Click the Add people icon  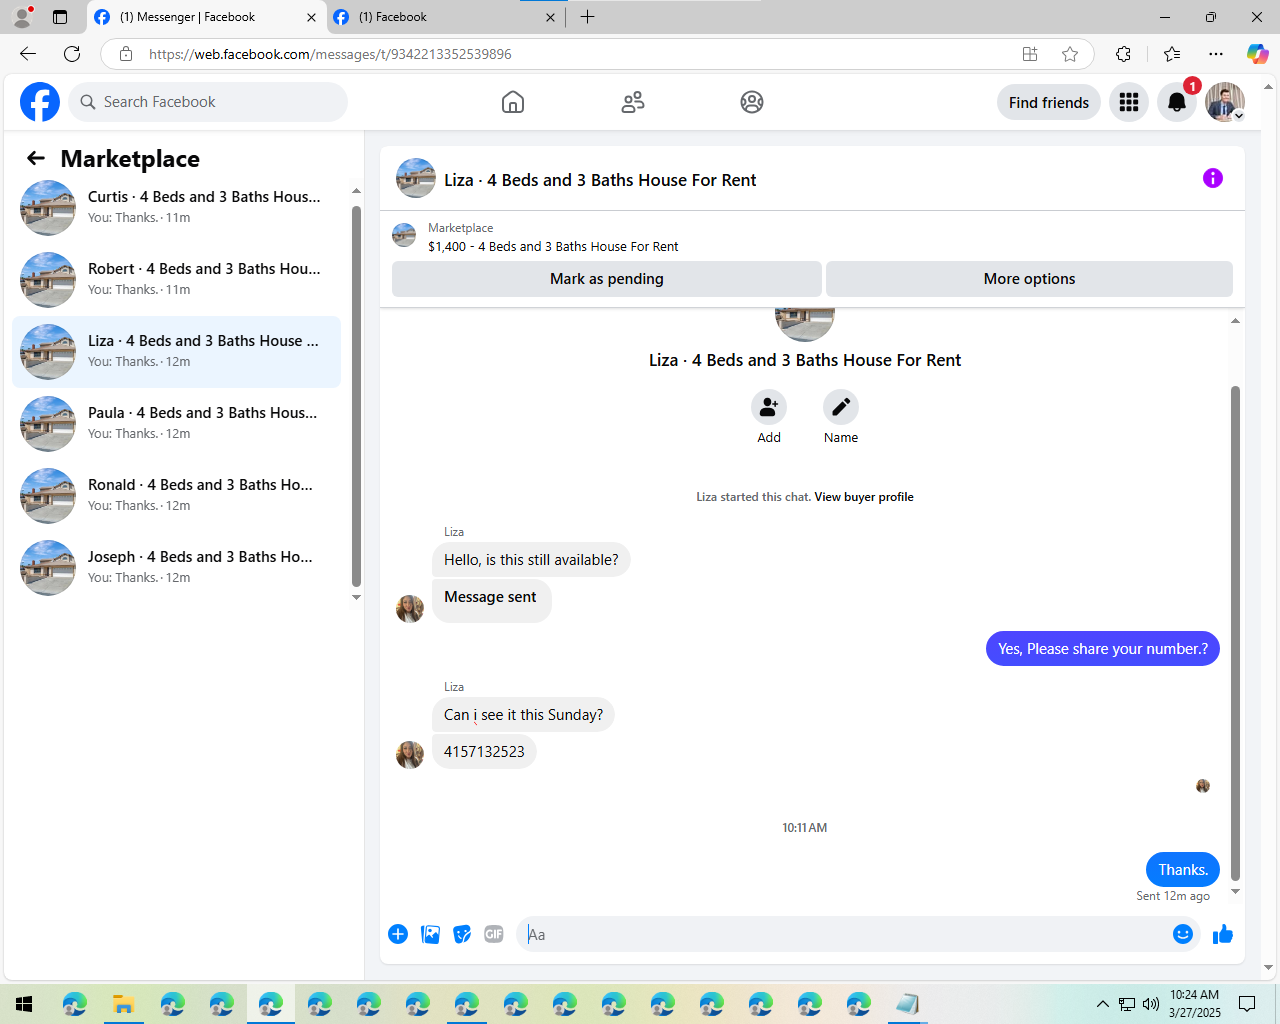769,407
